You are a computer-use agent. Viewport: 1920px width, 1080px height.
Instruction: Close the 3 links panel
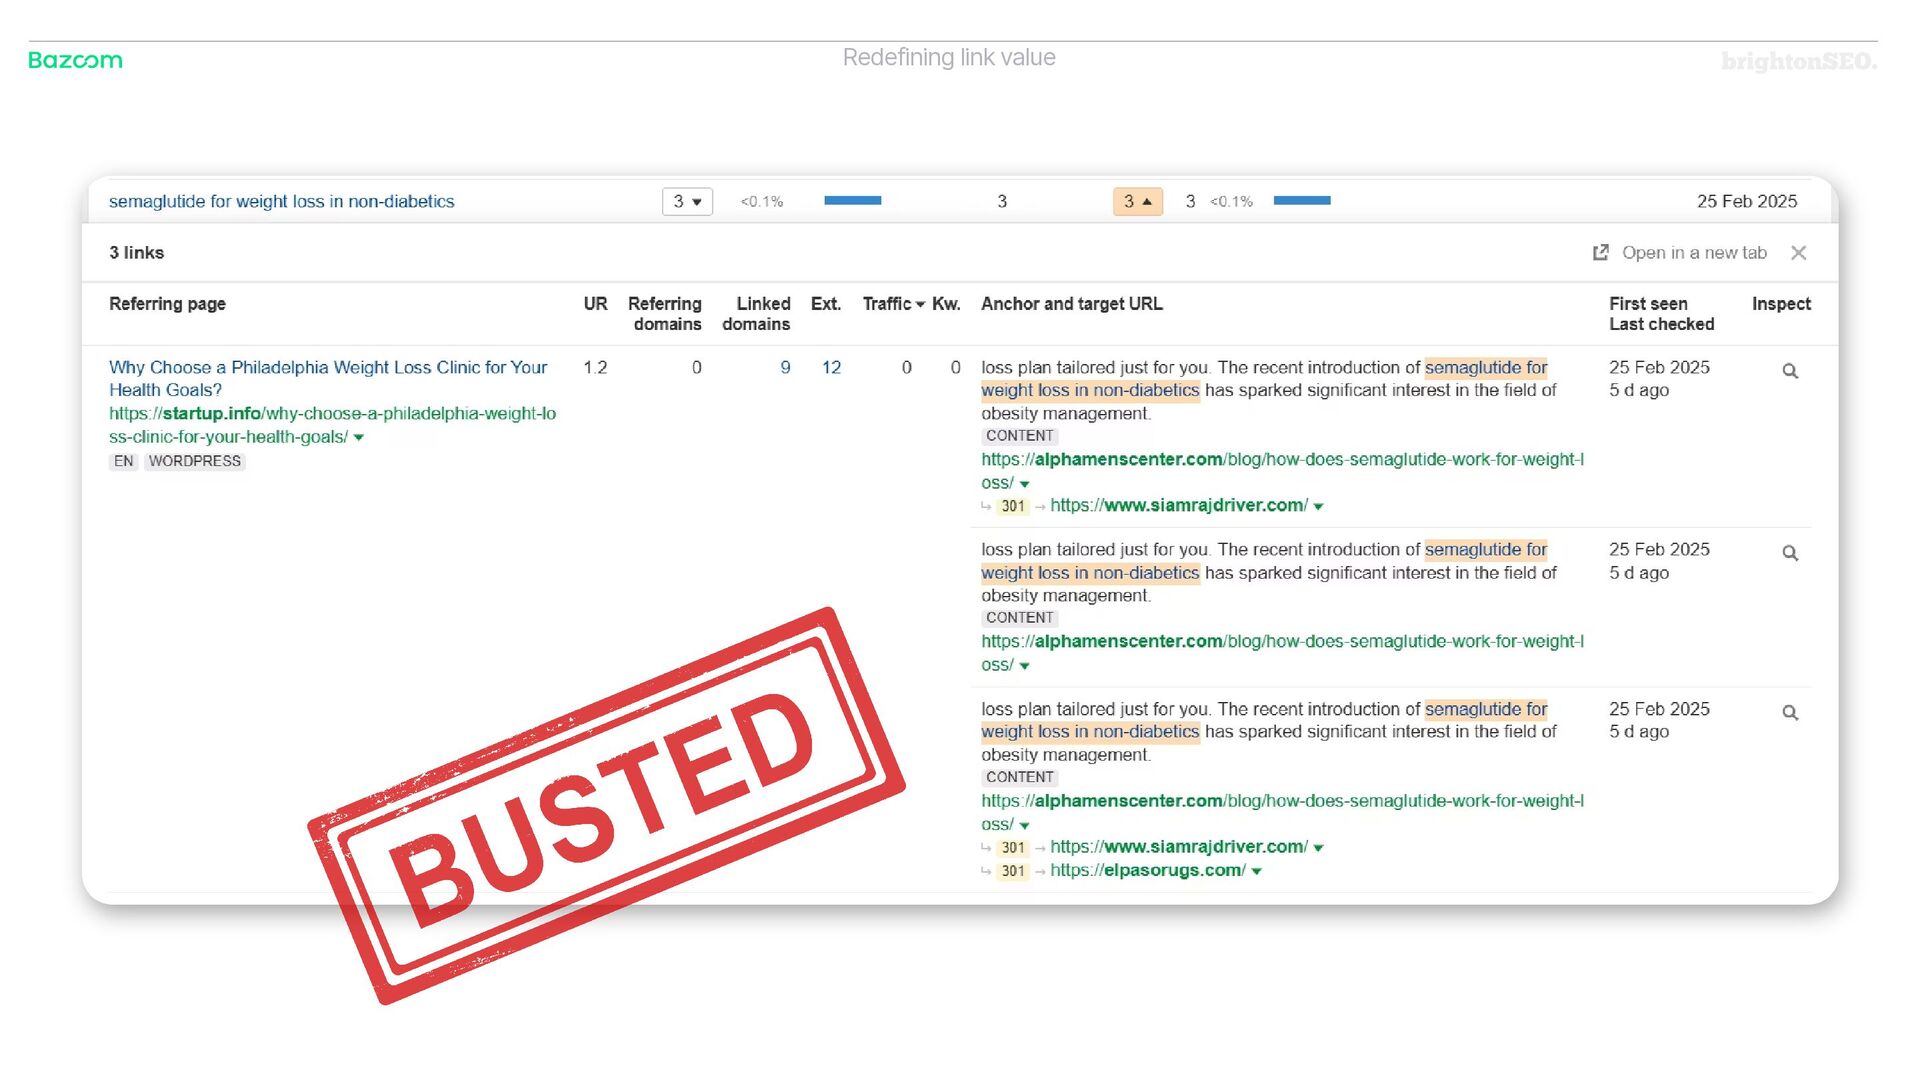click(1799, 253)
